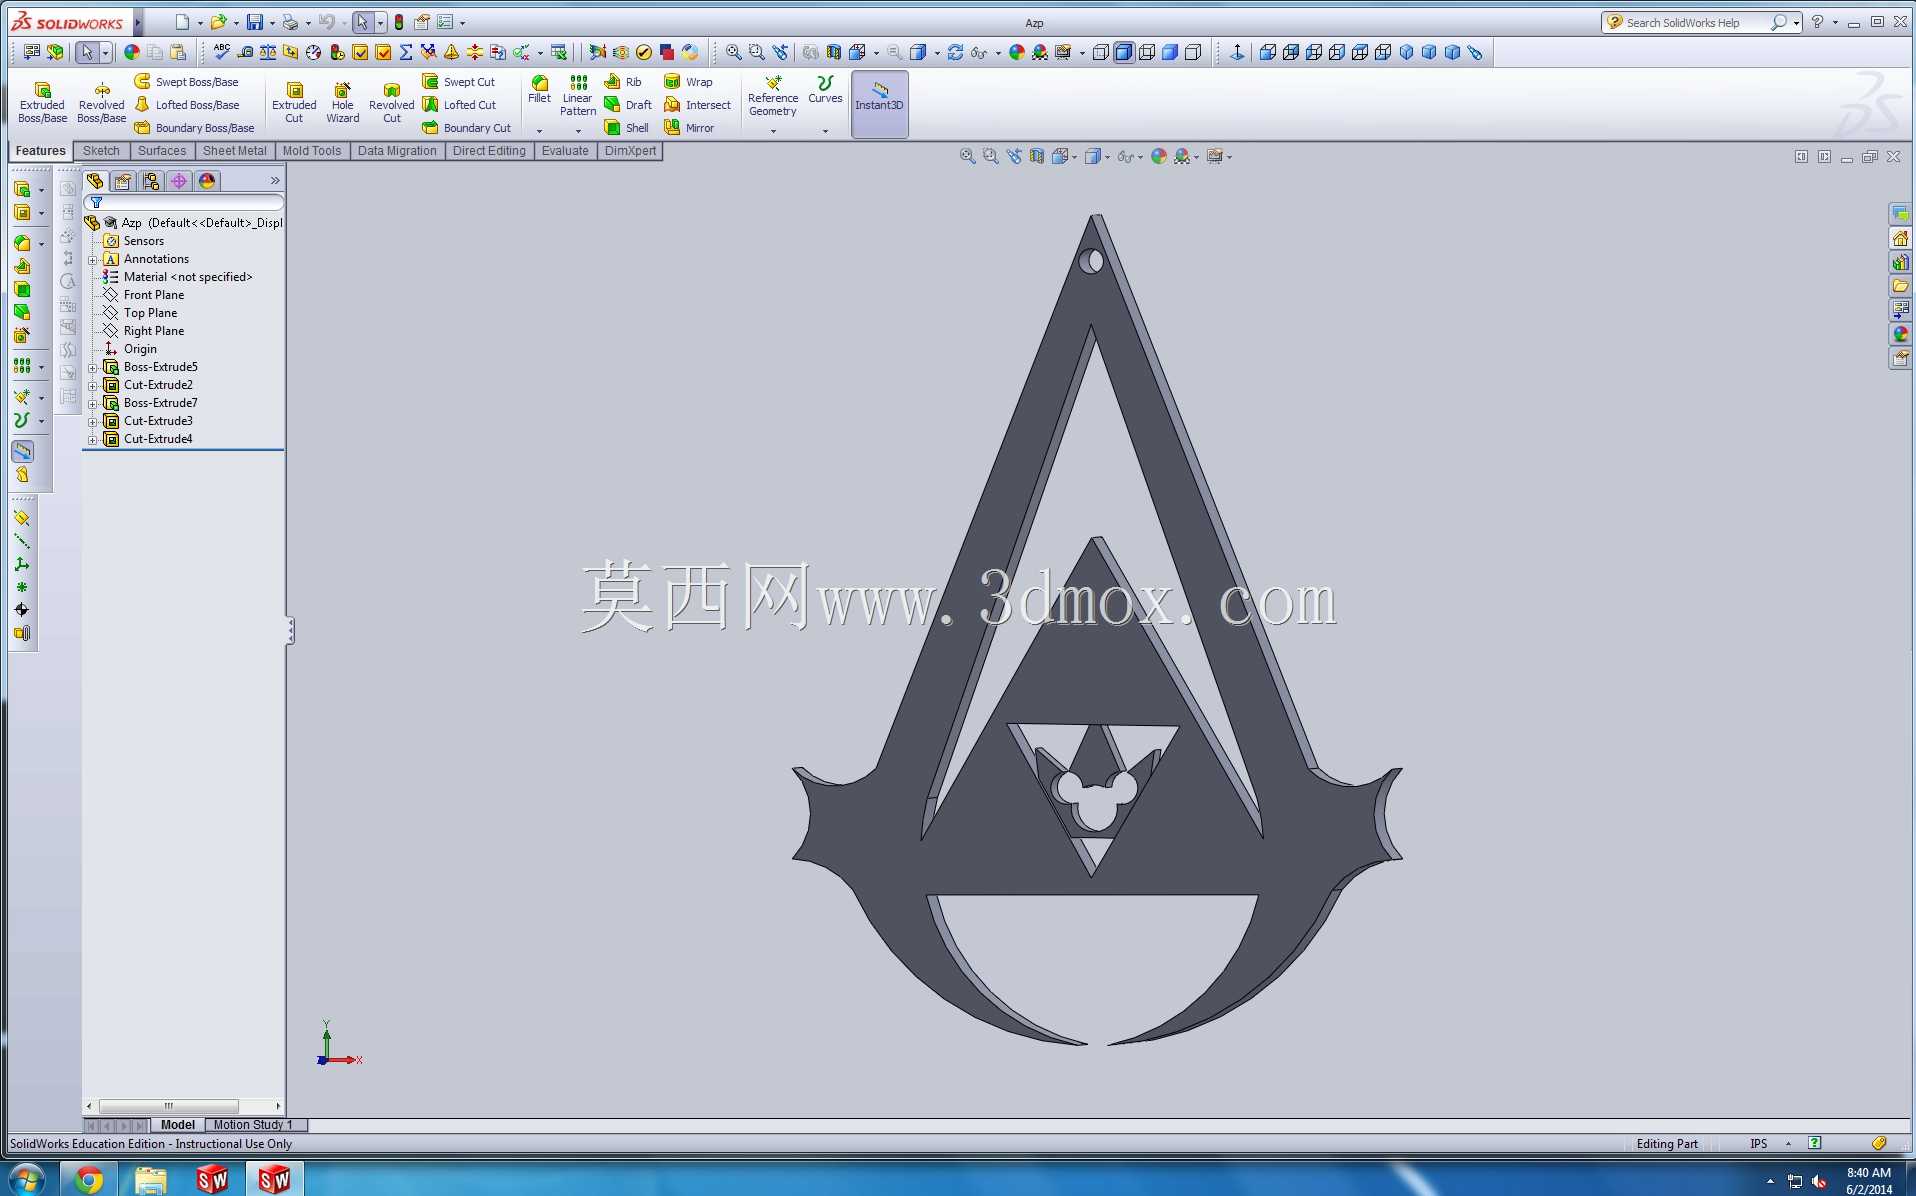The width and height of the screenshot is (1916, 1196).
Task: Expand the Cut-Extrude2 feature
Action: [x=93, y=386]
